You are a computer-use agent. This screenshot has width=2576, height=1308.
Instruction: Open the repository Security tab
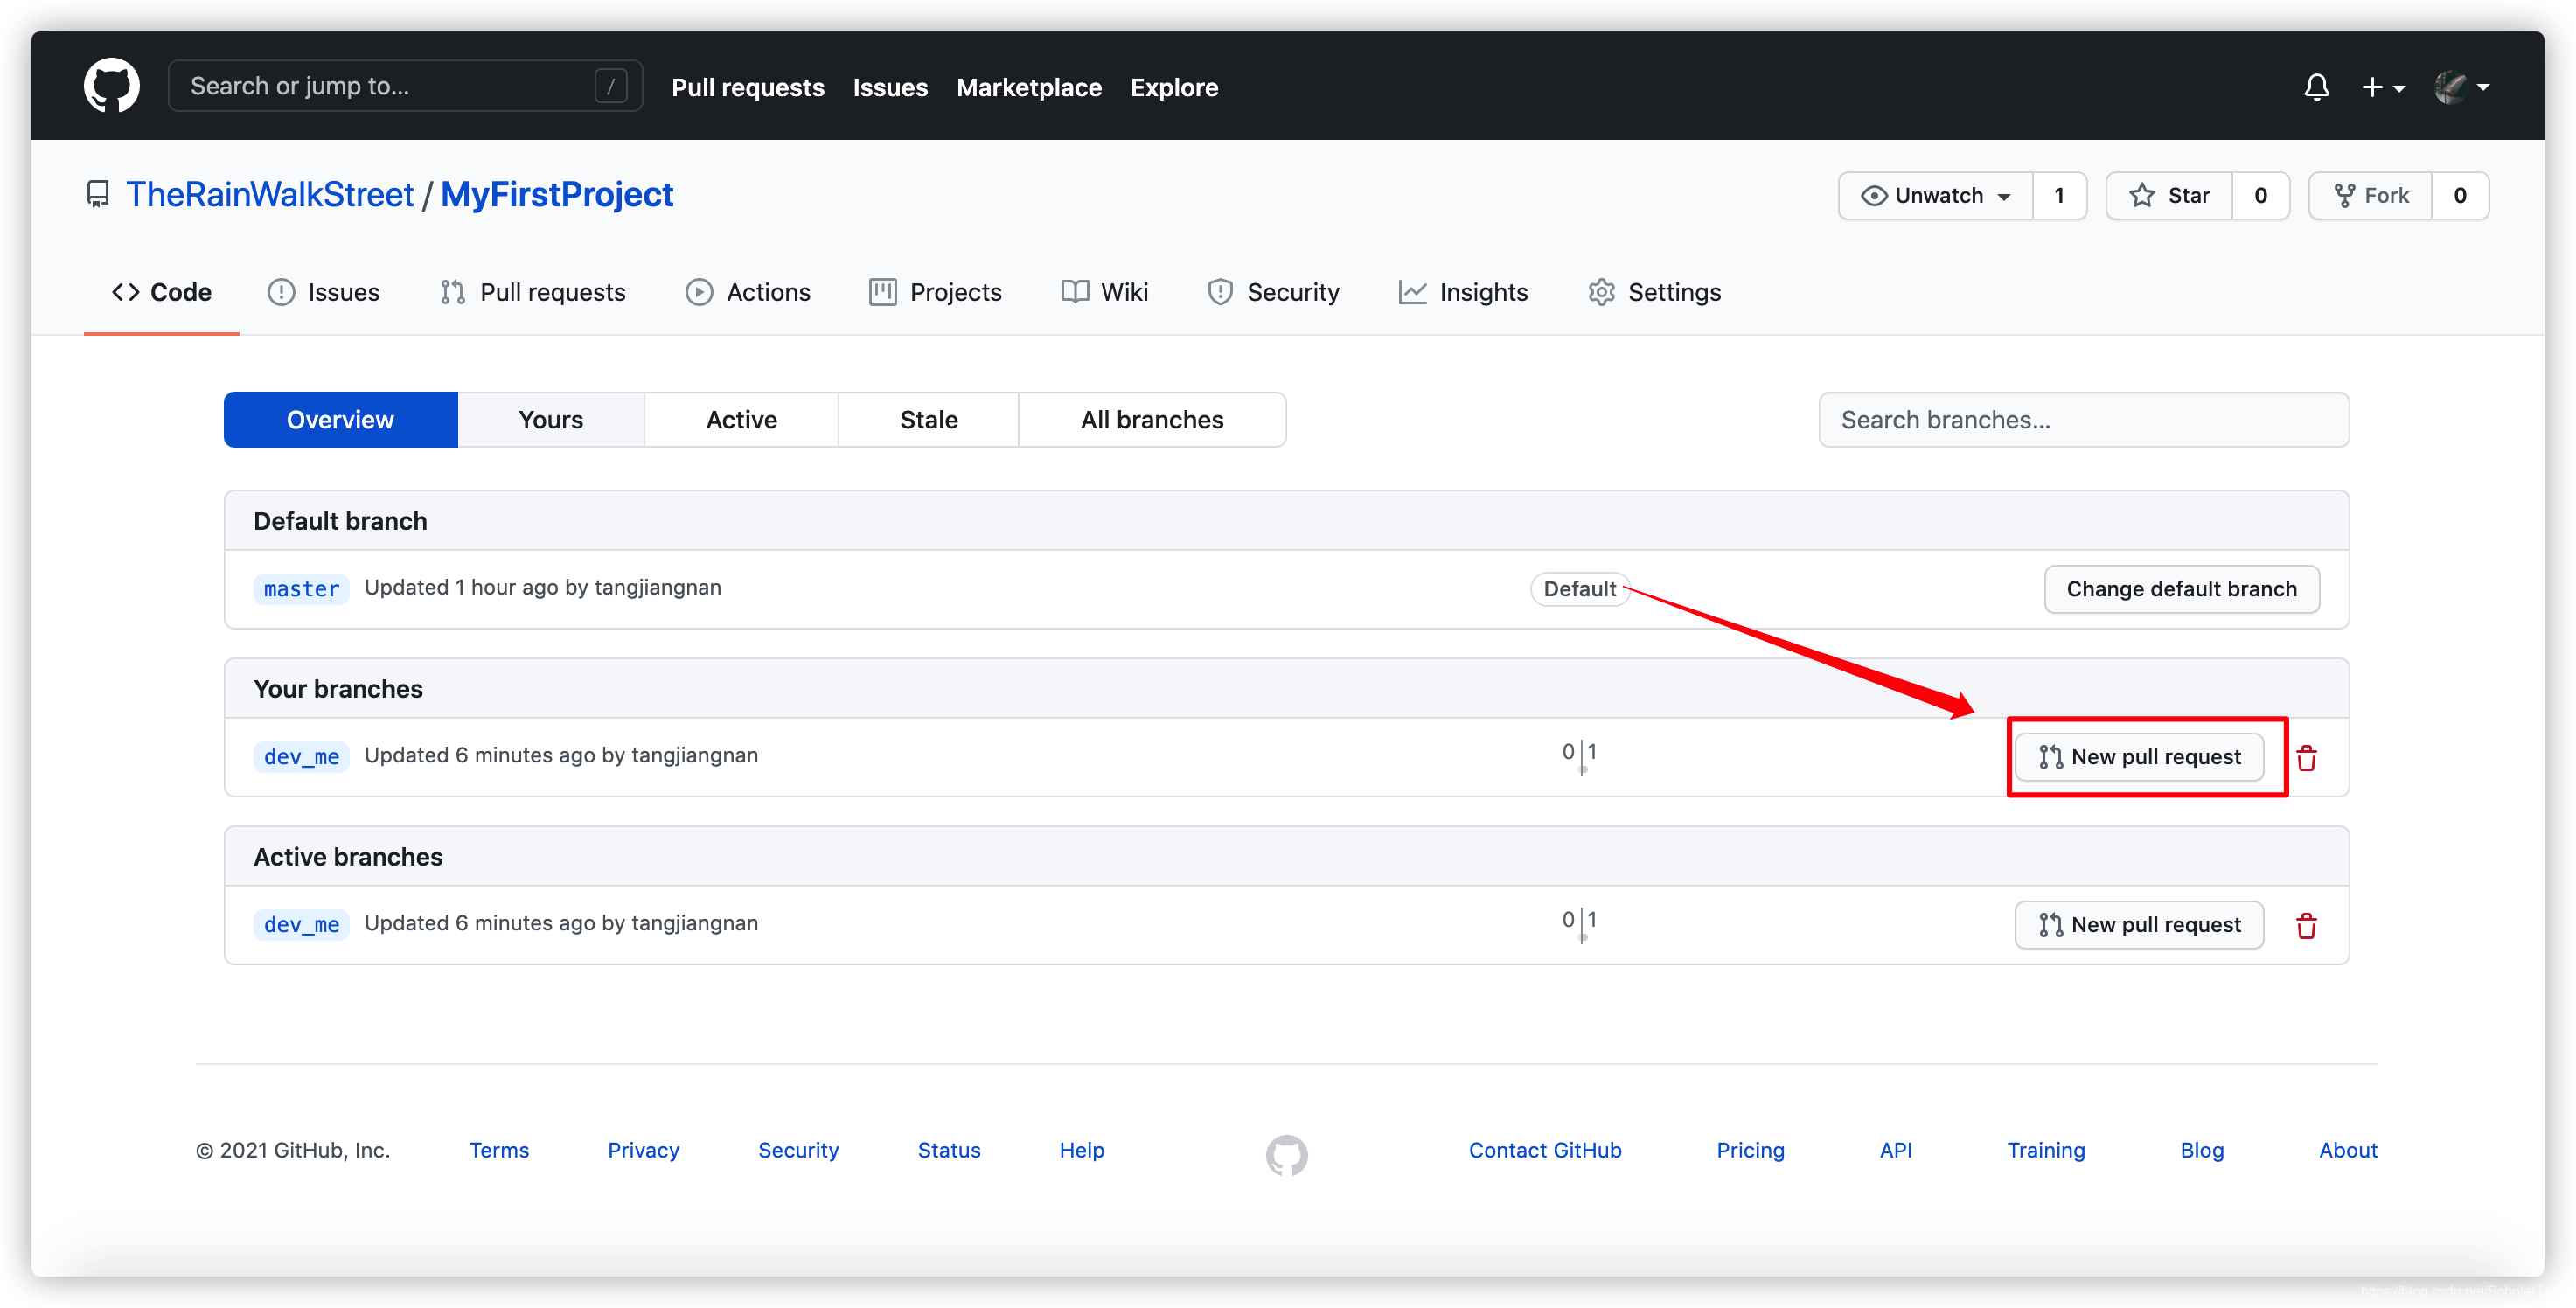point(1272,292)
